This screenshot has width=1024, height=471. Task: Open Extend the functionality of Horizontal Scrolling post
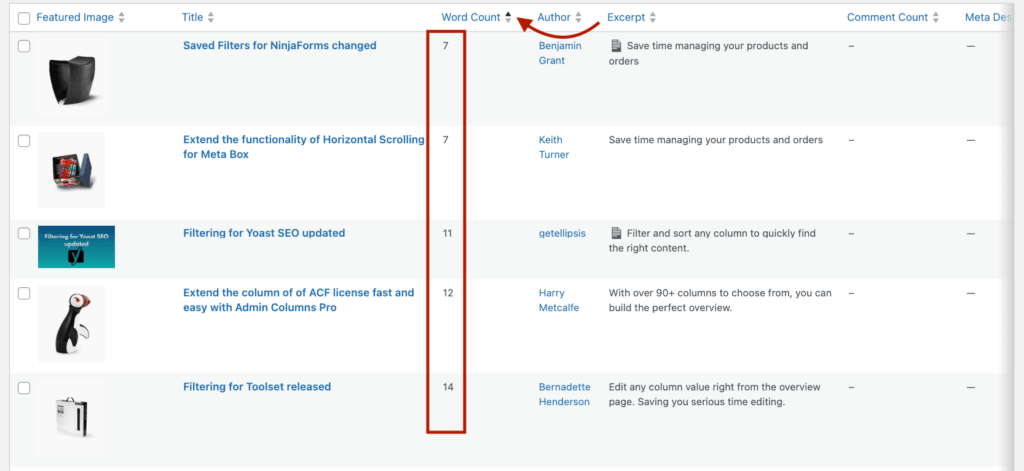click(304, 147)
